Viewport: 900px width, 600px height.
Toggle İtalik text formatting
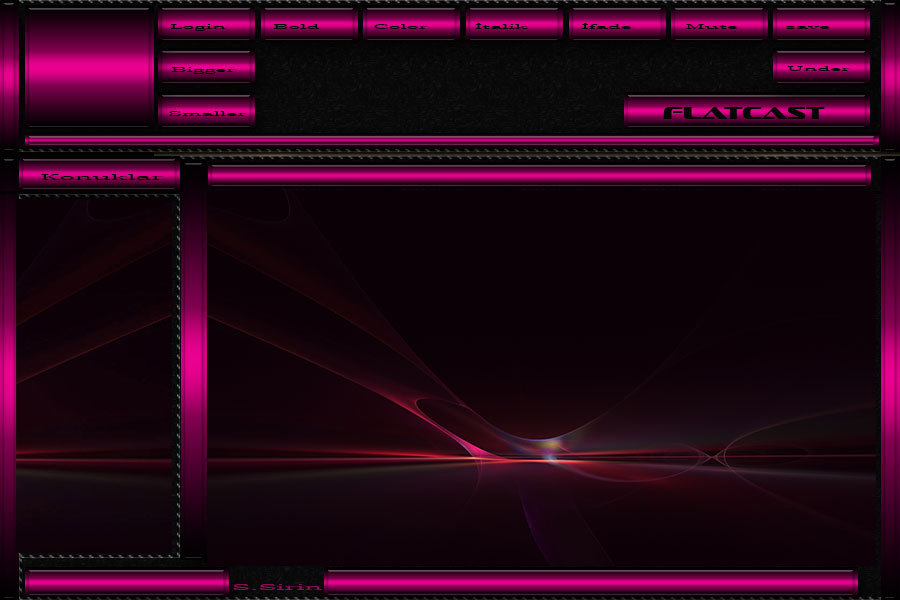coord(514,25)
